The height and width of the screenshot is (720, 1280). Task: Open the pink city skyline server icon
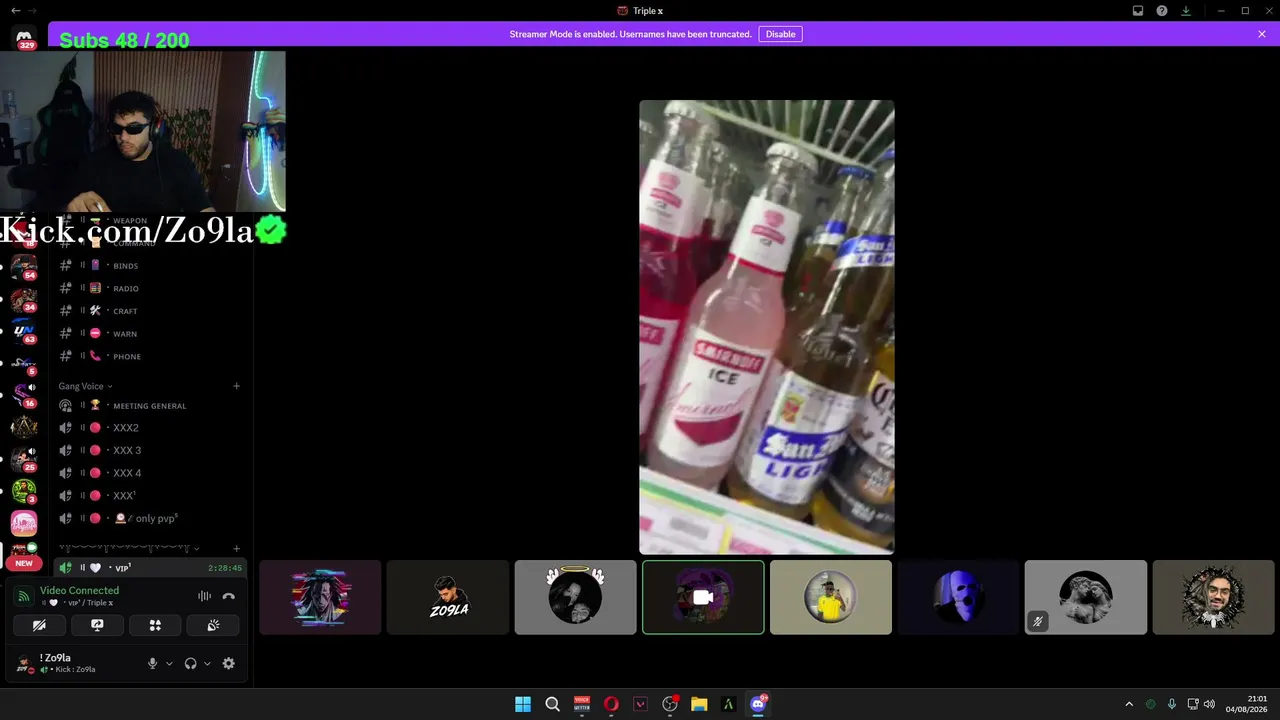coord(24,523)
